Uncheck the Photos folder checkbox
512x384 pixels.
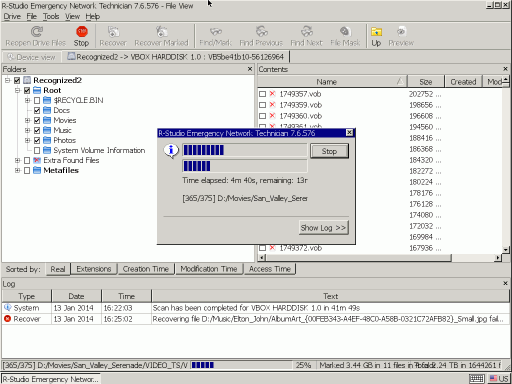coord(37,140)
